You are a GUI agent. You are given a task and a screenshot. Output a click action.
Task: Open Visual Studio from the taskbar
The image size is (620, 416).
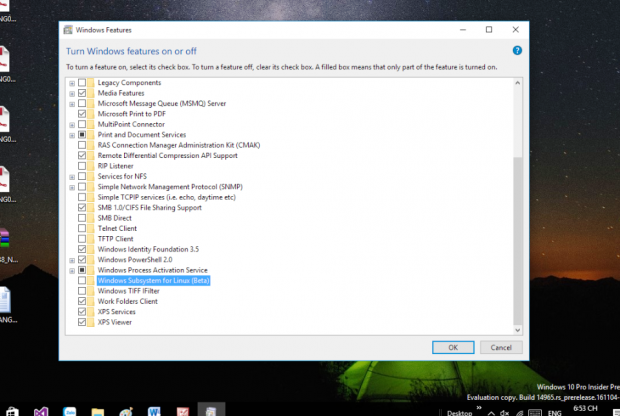pos(41,410)
